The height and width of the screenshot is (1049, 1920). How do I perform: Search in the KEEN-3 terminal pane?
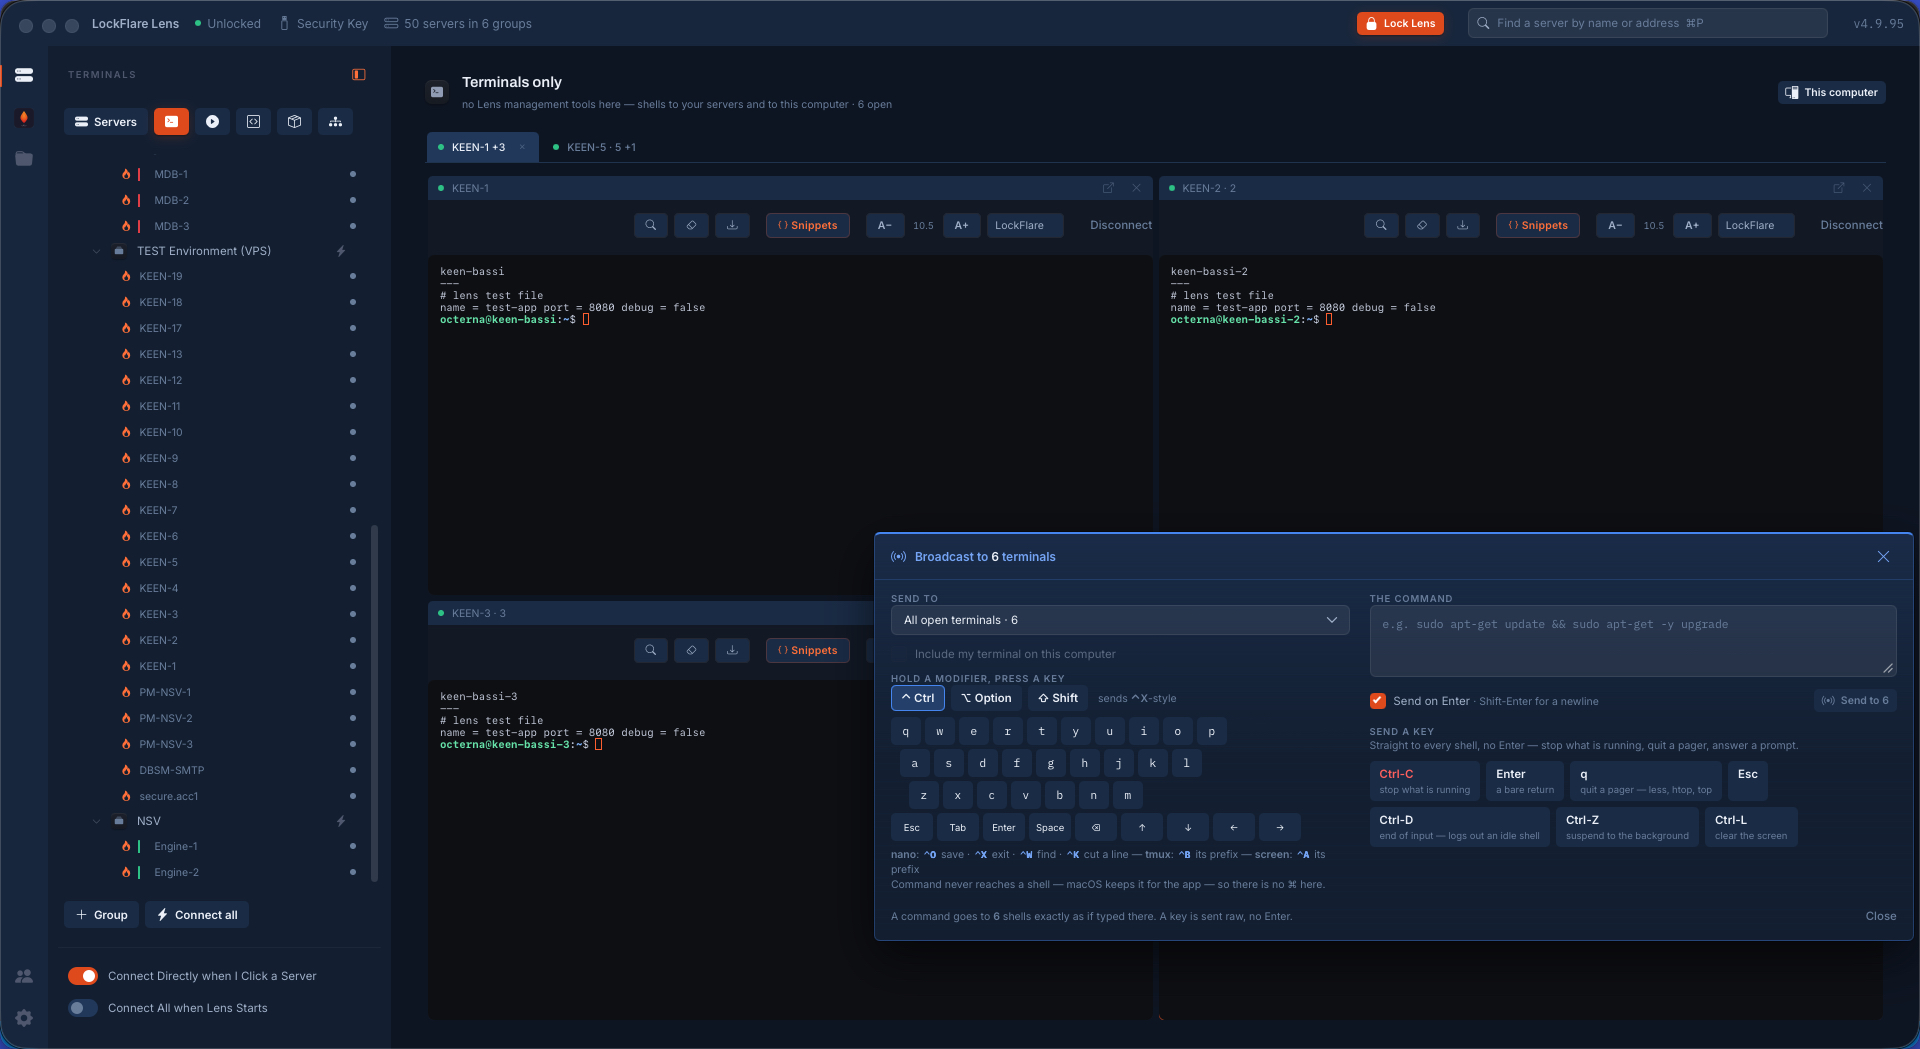(x=651, y=650)
